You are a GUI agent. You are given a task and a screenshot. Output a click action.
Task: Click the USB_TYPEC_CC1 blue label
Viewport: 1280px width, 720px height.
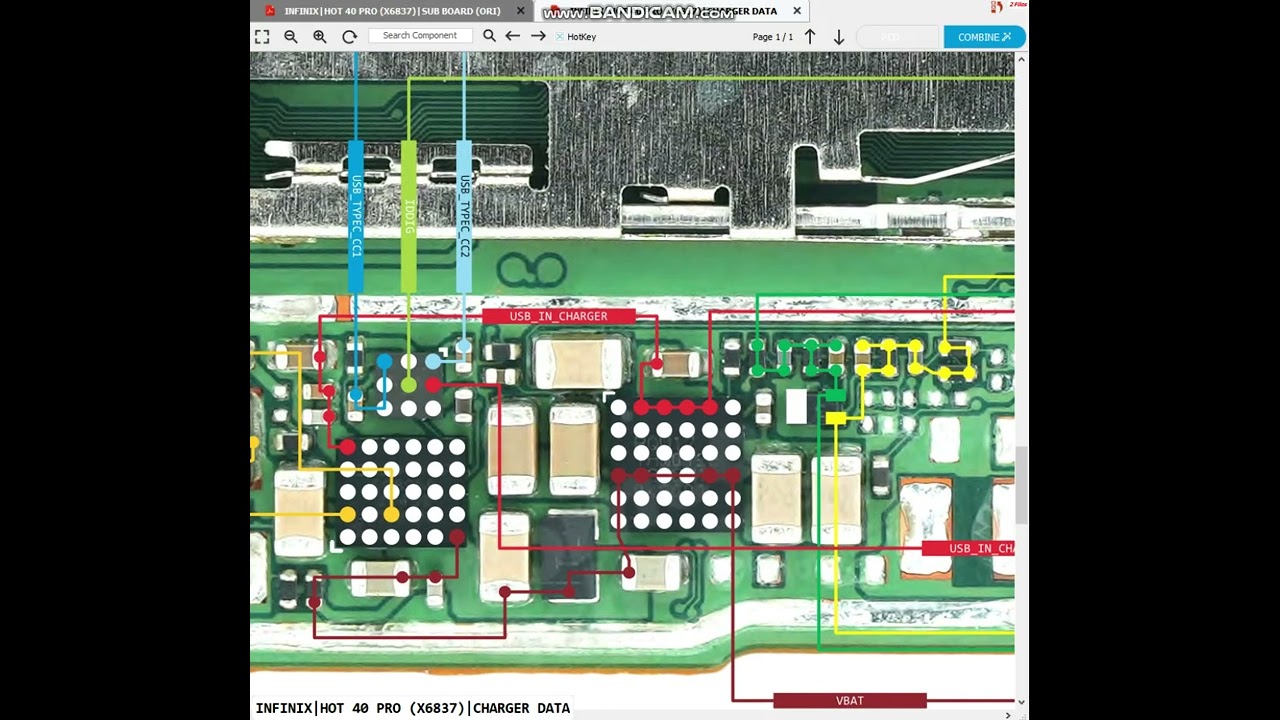pyautogui.click(x=356, y=216)
